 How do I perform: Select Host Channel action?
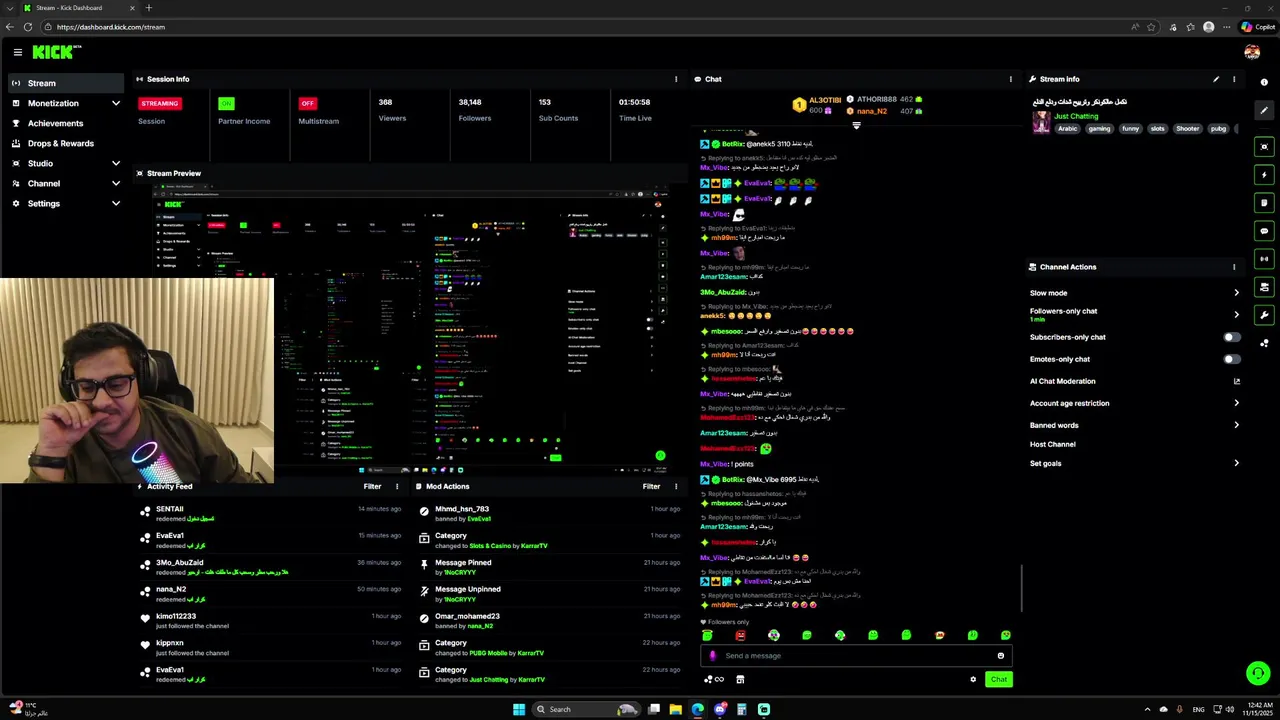click(x=1053, y=444)
